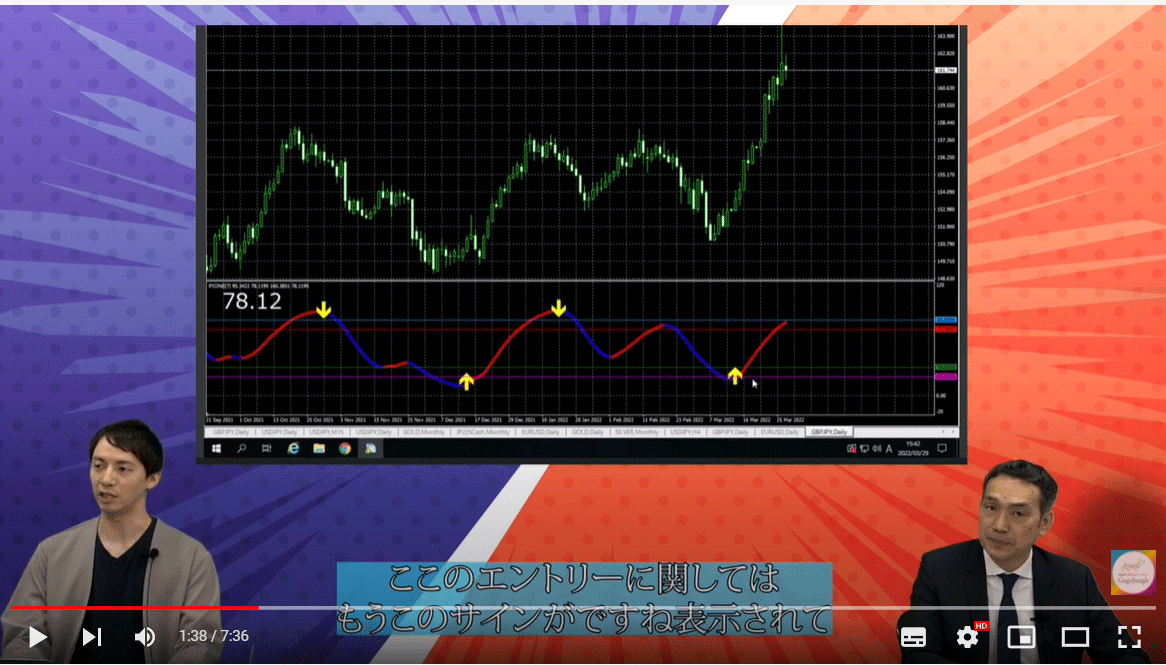Click the 21 Sep 2021 date label

pos(220,420)
